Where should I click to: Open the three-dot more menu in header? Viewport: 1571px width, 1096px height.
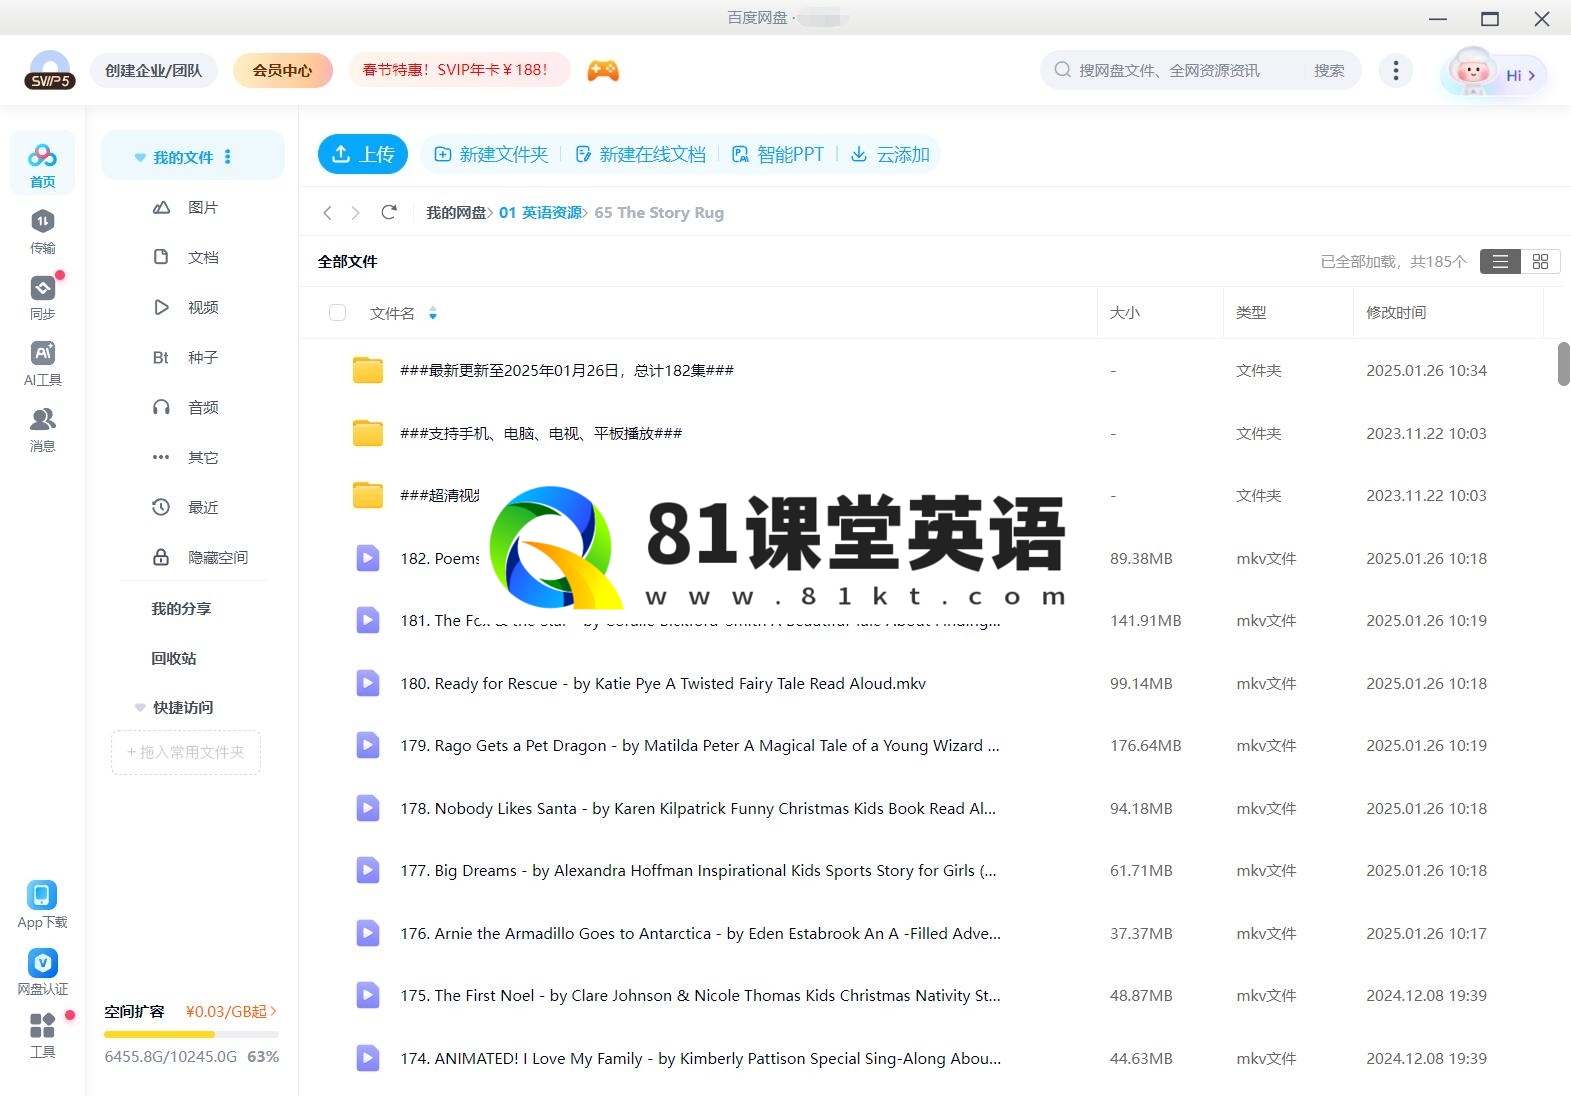point(1395,70)
